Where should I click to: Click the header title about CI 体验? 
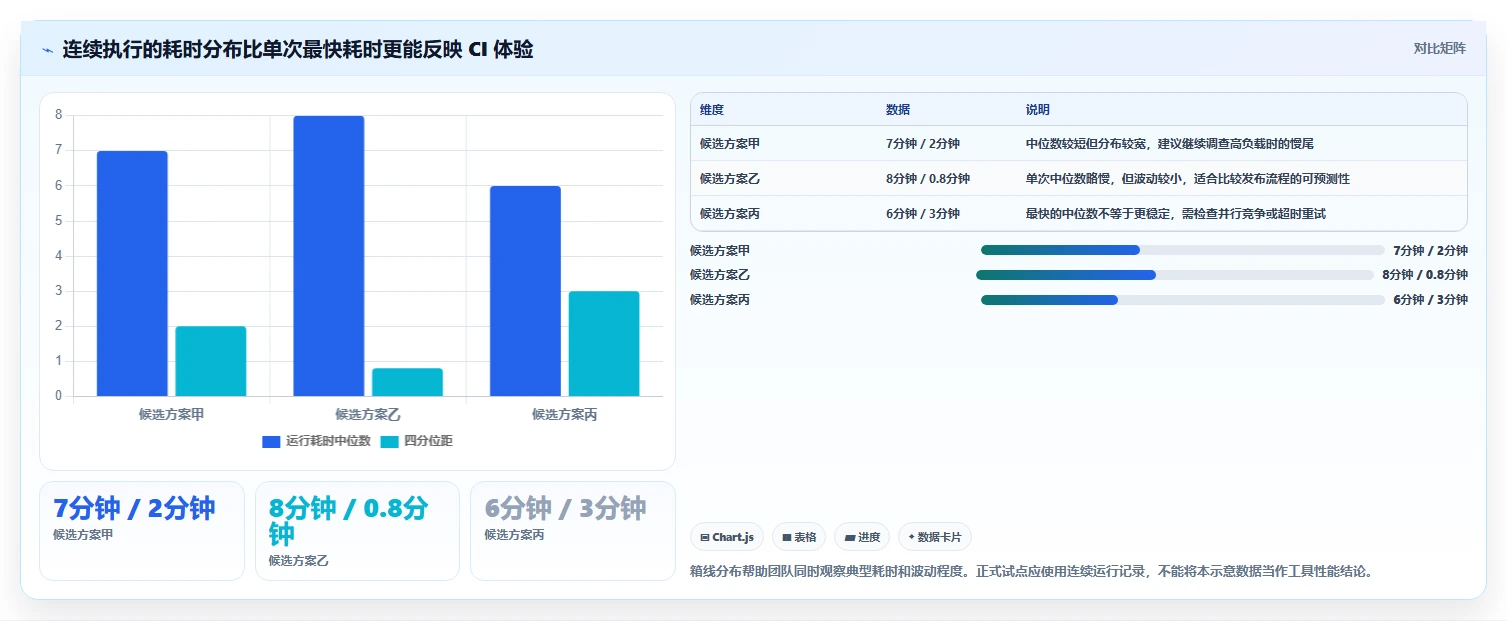pos(298,49)
